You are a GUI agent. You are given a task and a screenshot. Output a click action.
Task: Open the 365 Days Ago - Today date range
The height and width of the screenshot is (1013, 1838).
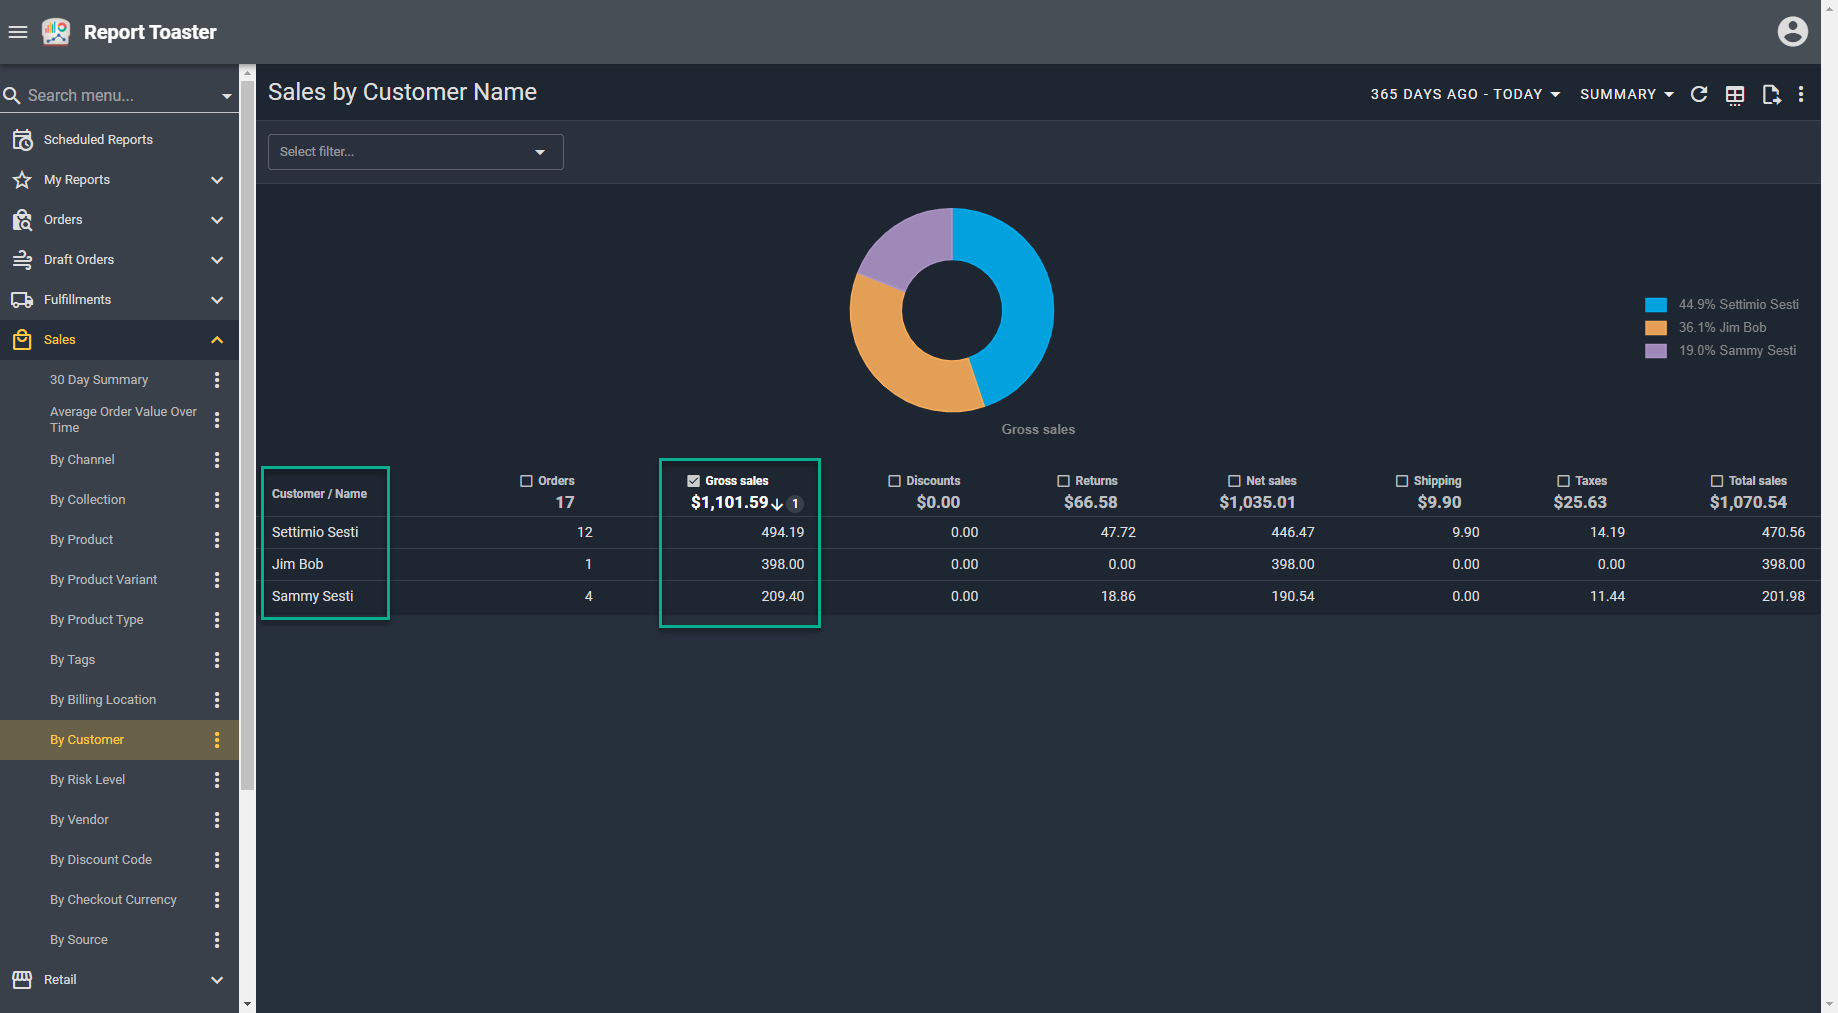pos(1464,94)
